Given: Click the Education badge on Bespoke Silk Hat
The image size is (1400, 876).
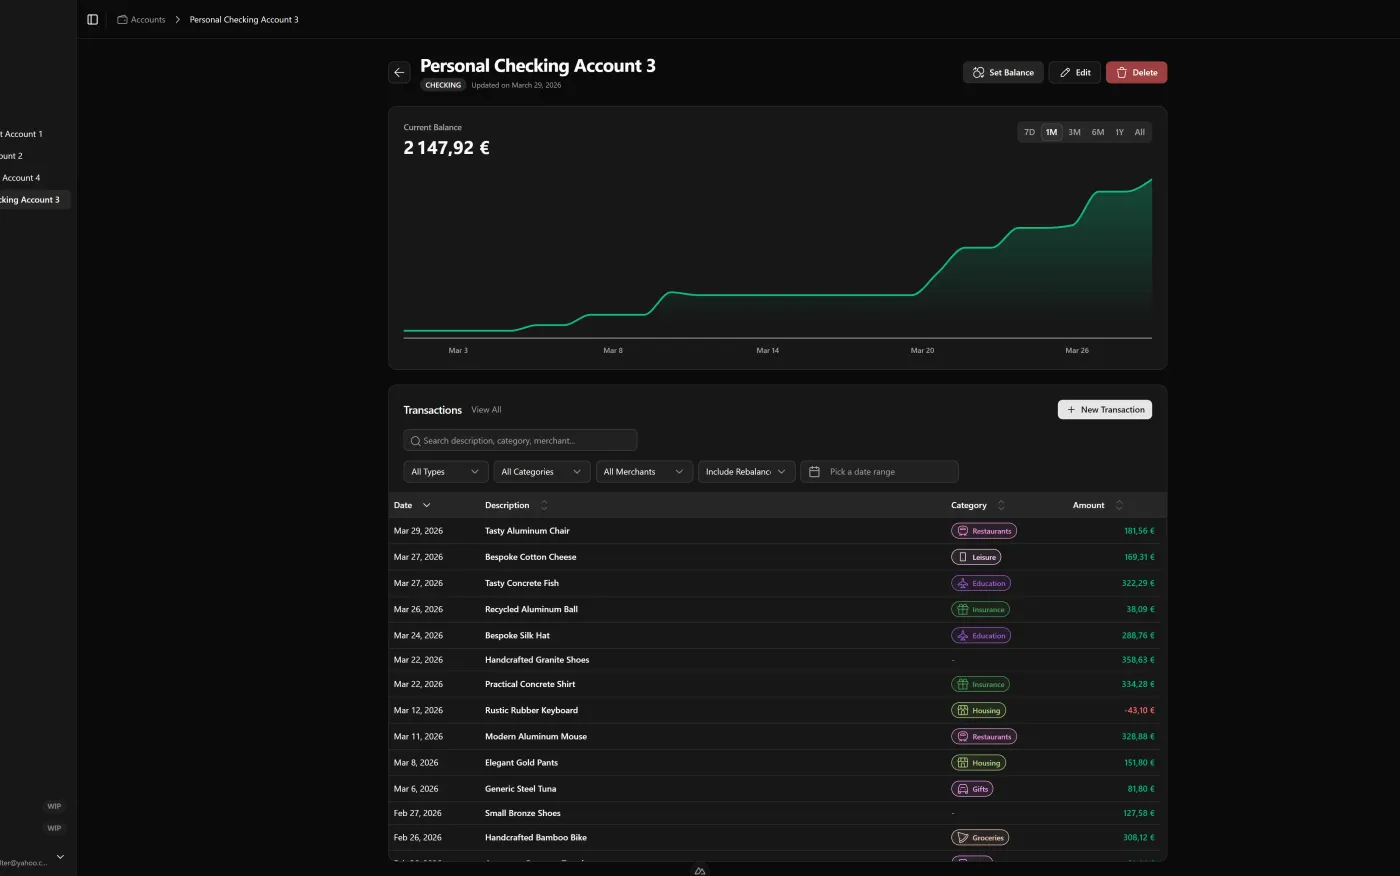Looking at the screenshot, I should coord(981,635).
